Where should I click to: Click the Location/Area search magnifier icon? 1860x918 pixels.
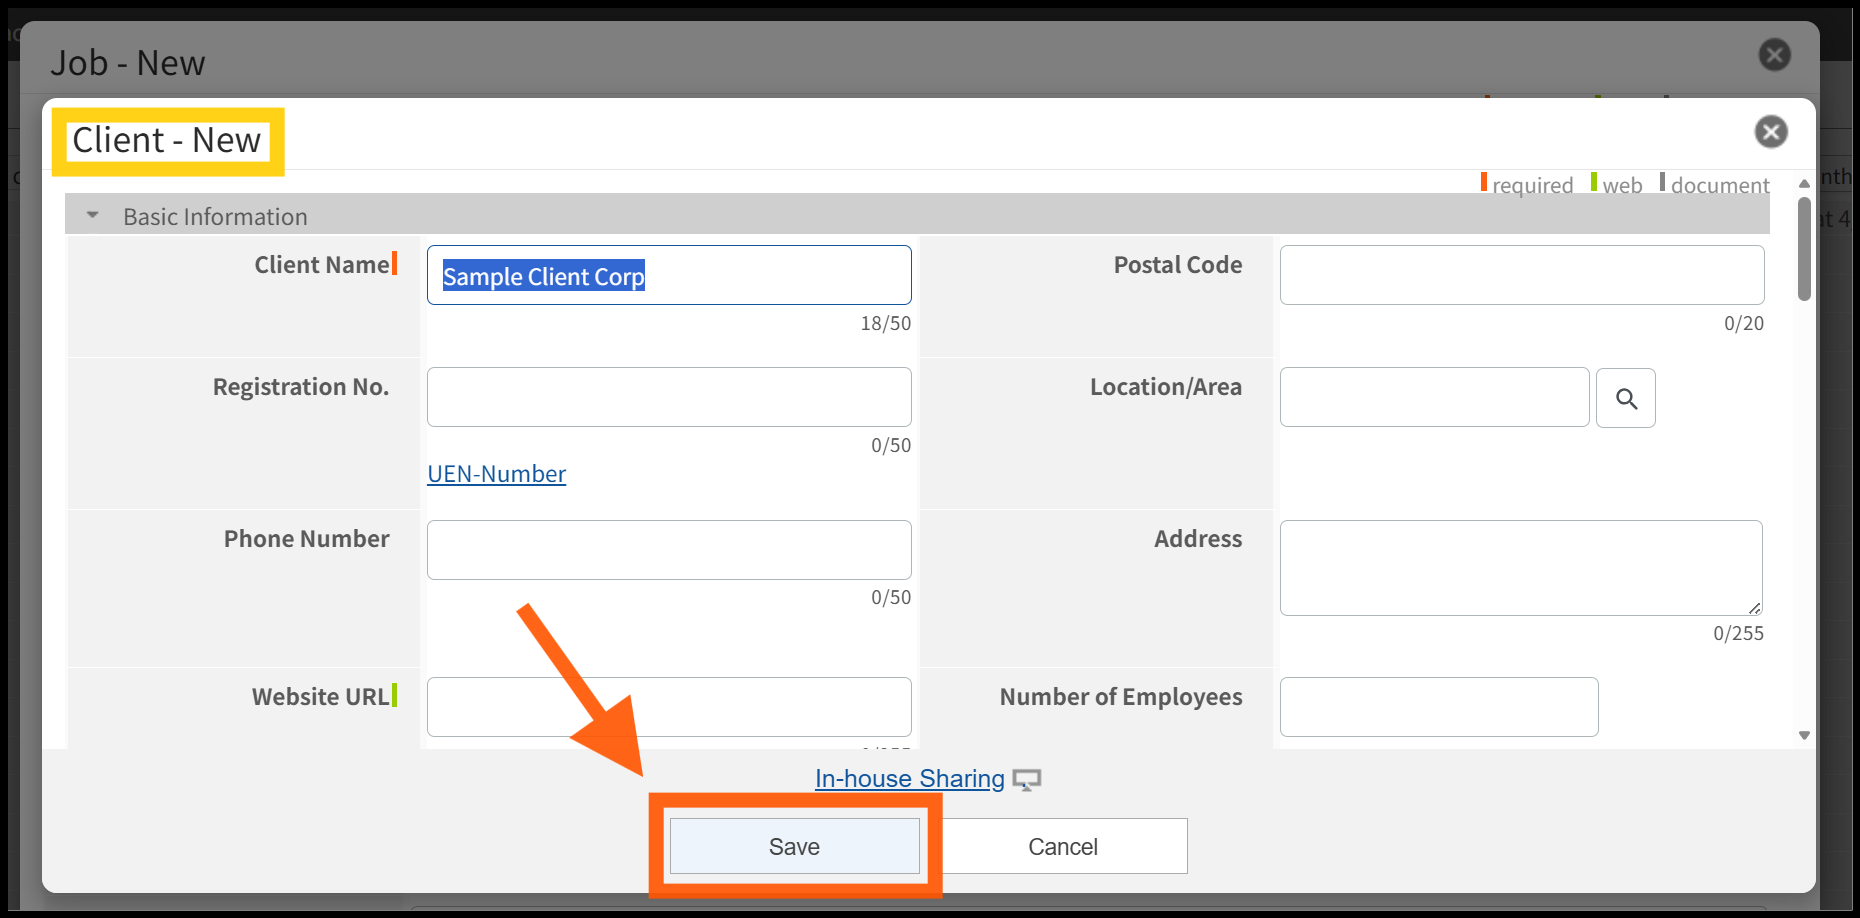click(1625, 398)
